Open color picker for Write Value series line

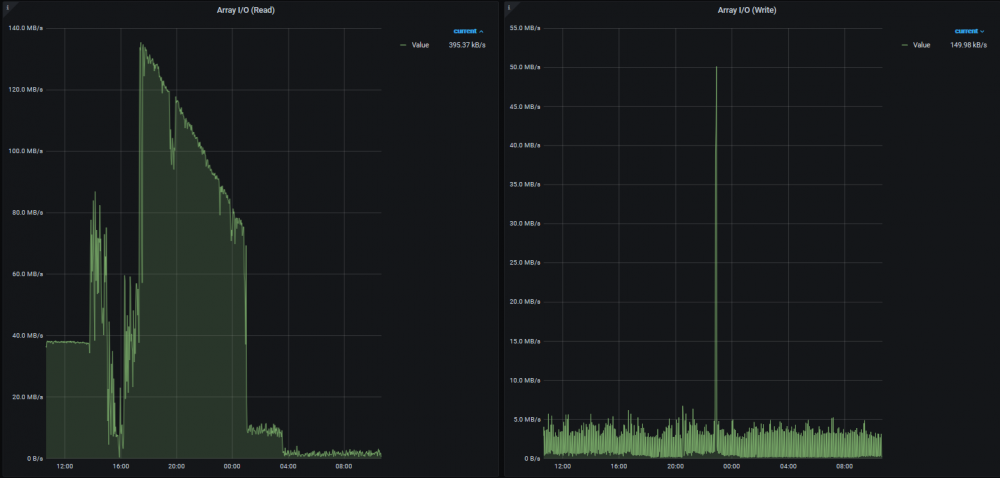click(x=904, y=45)
